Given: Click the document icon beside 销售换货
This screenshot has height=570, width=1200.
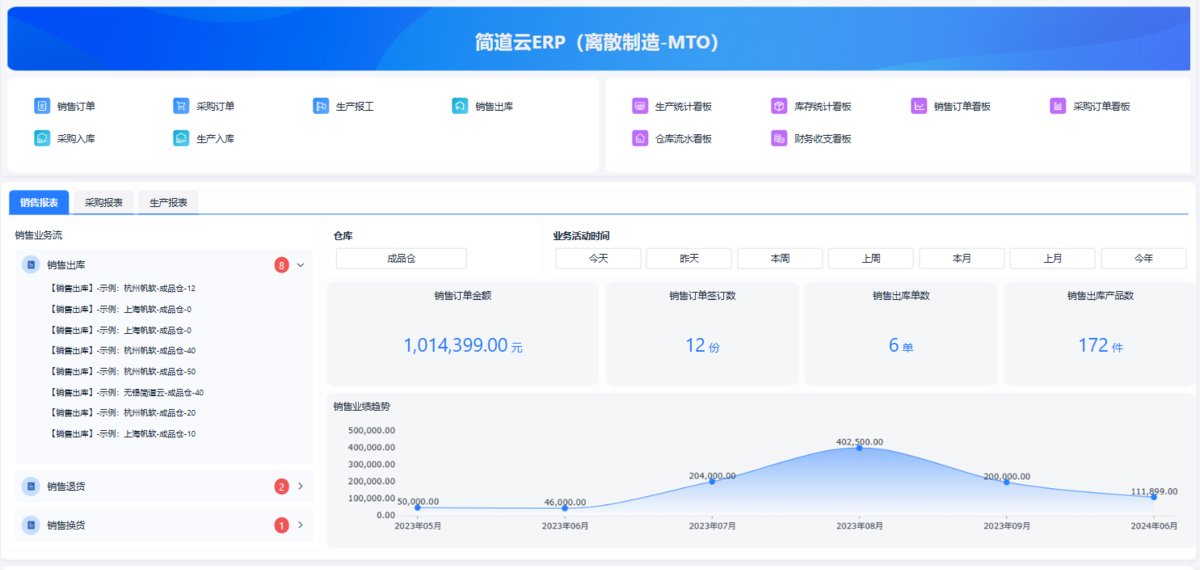Looking at the screenshot, I should pyautogui.click(x=31, y=525).
